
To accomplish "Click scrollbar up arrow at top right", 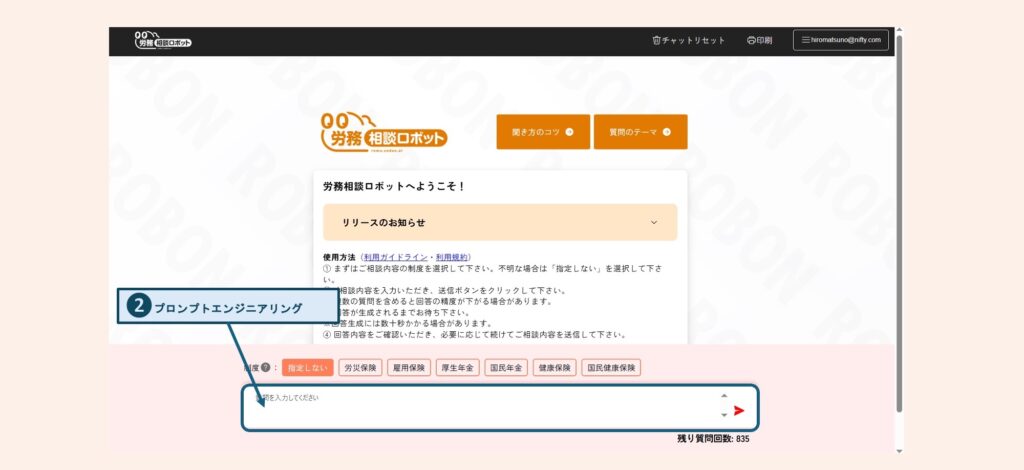I will 899,30.
